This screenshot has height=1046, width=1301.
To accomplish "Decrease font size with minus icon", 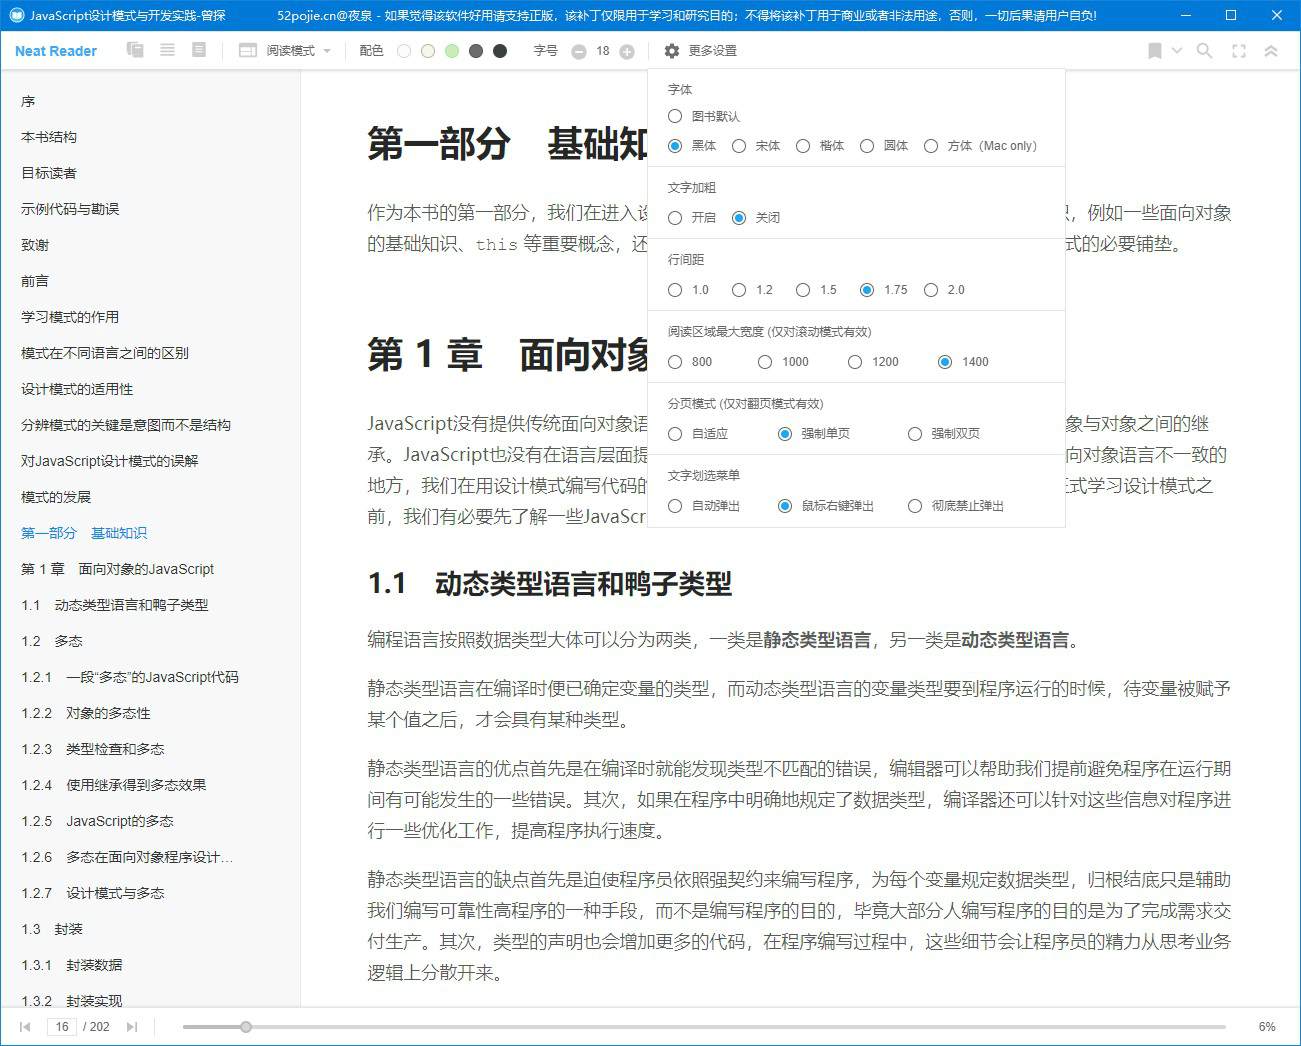I will pyautogui.click(x=578, y=52).
